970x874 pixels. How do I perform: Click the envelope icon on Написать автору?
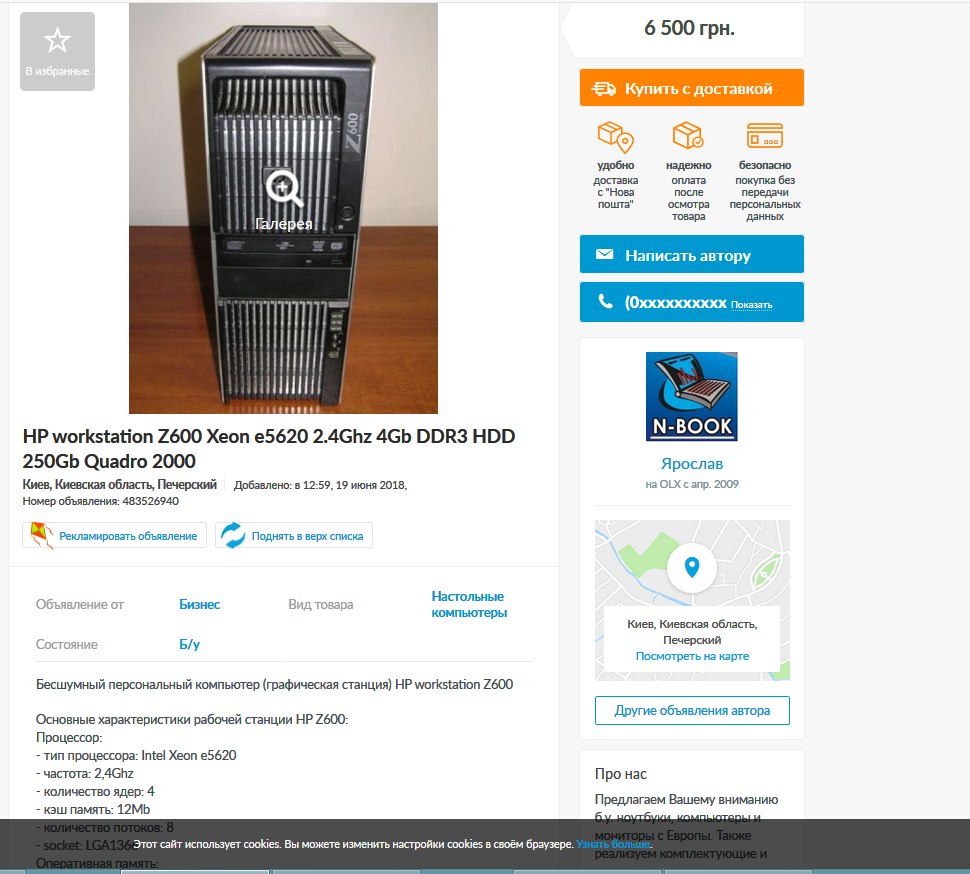(604, 254)
